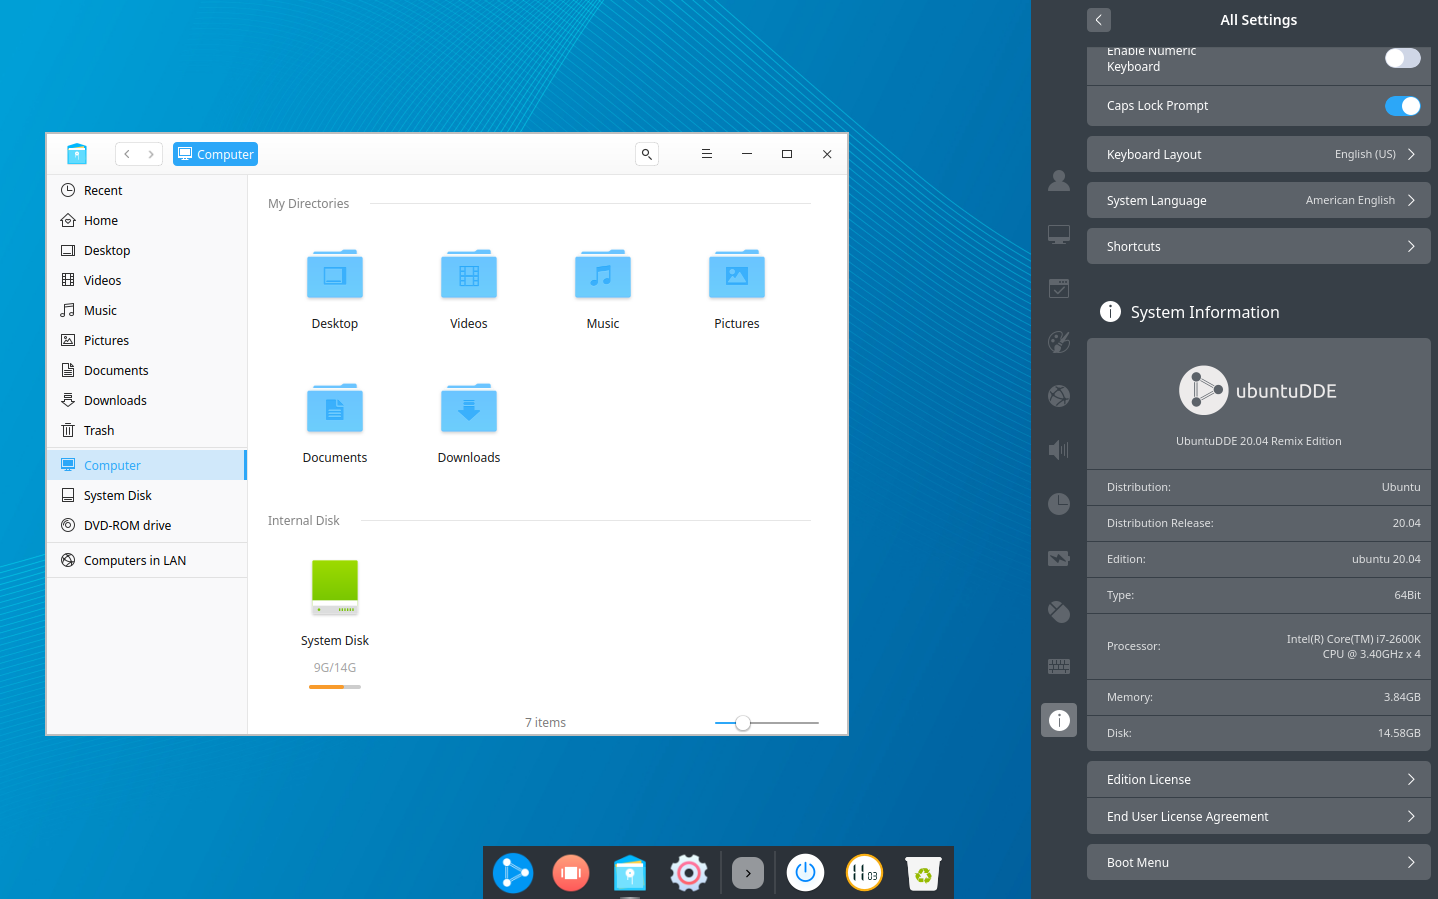Enable the Numeric Keyboard switch

click(1402, 58)
